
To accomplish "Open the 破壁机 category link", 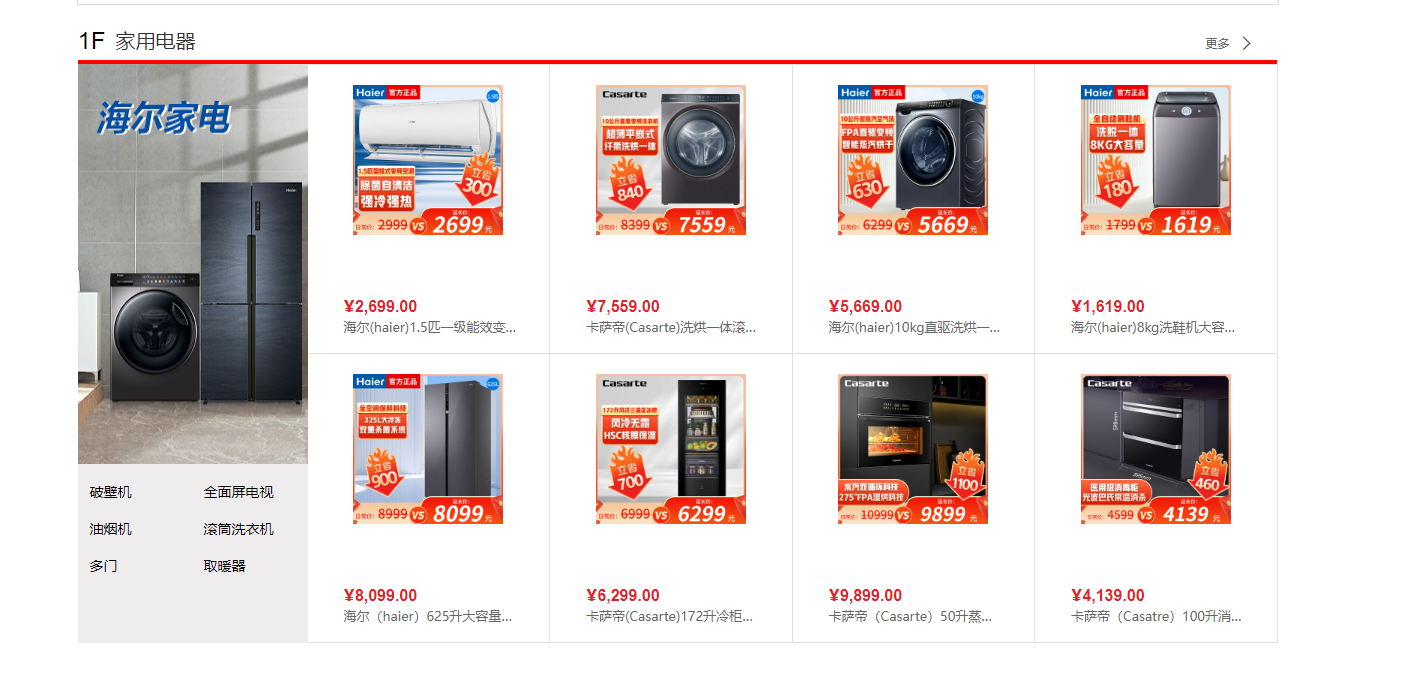I will coord(110,492).
